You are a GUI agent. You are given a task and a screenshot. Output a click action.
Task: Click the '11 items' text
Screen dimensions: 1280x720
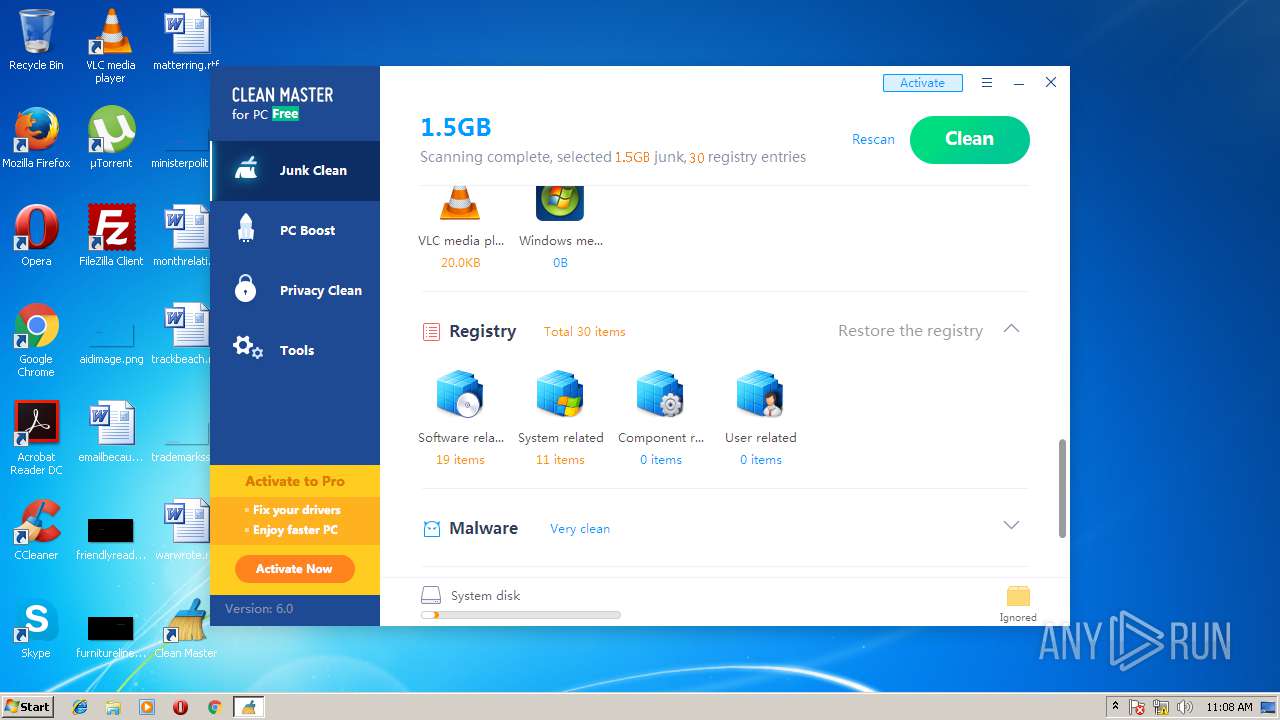tap(560, 460)
